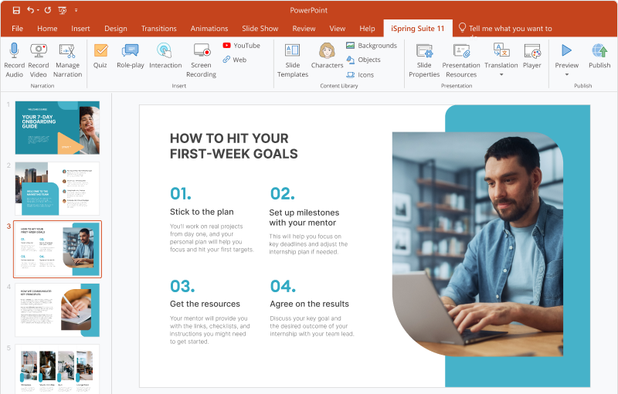618x394 pixels.
Task: Open the Help tab
Action: click(367, 28)
